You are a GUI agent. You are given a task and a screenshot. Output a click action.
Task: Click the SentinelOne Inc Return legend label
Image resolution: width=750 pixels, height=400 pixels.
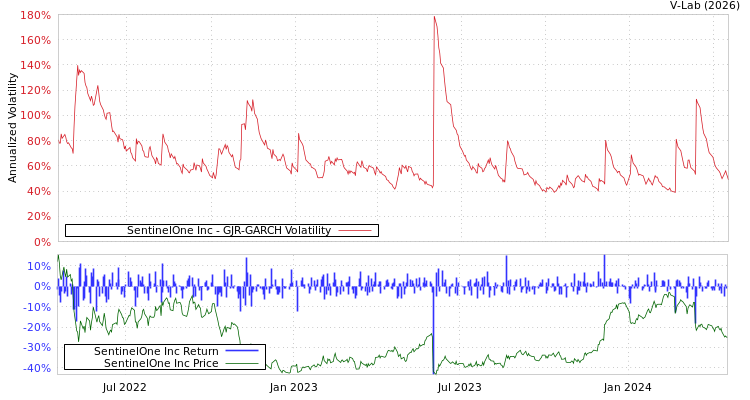[156, 351]
